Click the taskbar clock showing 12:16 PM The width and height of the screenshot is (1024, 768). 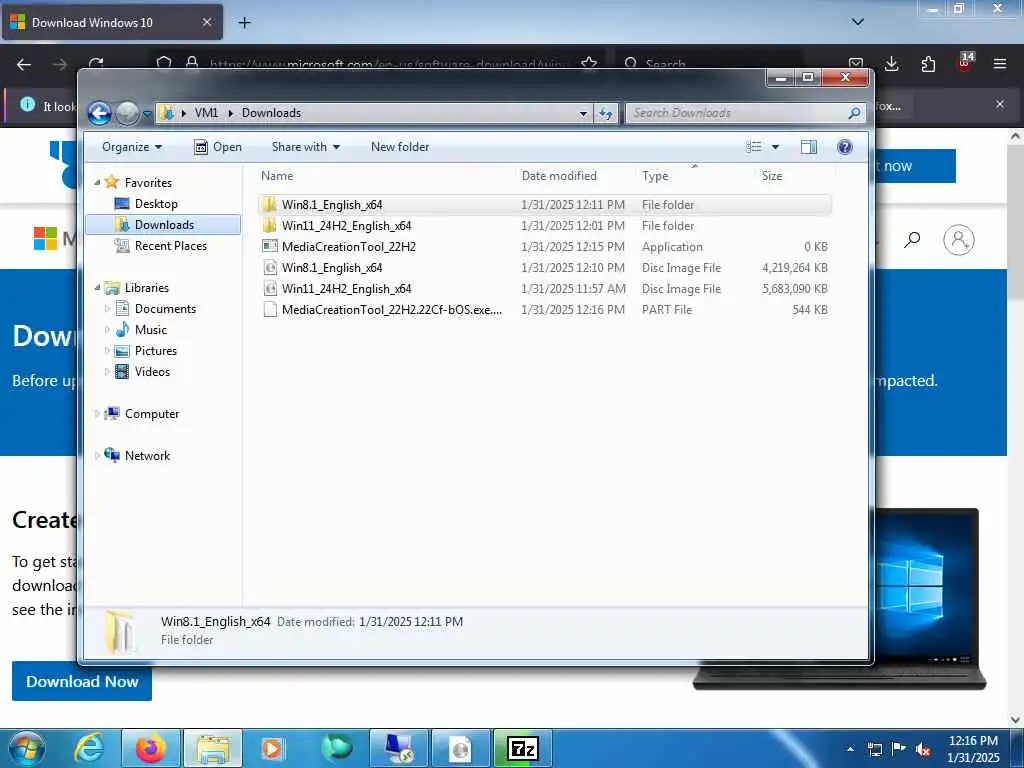coord(973,748)
